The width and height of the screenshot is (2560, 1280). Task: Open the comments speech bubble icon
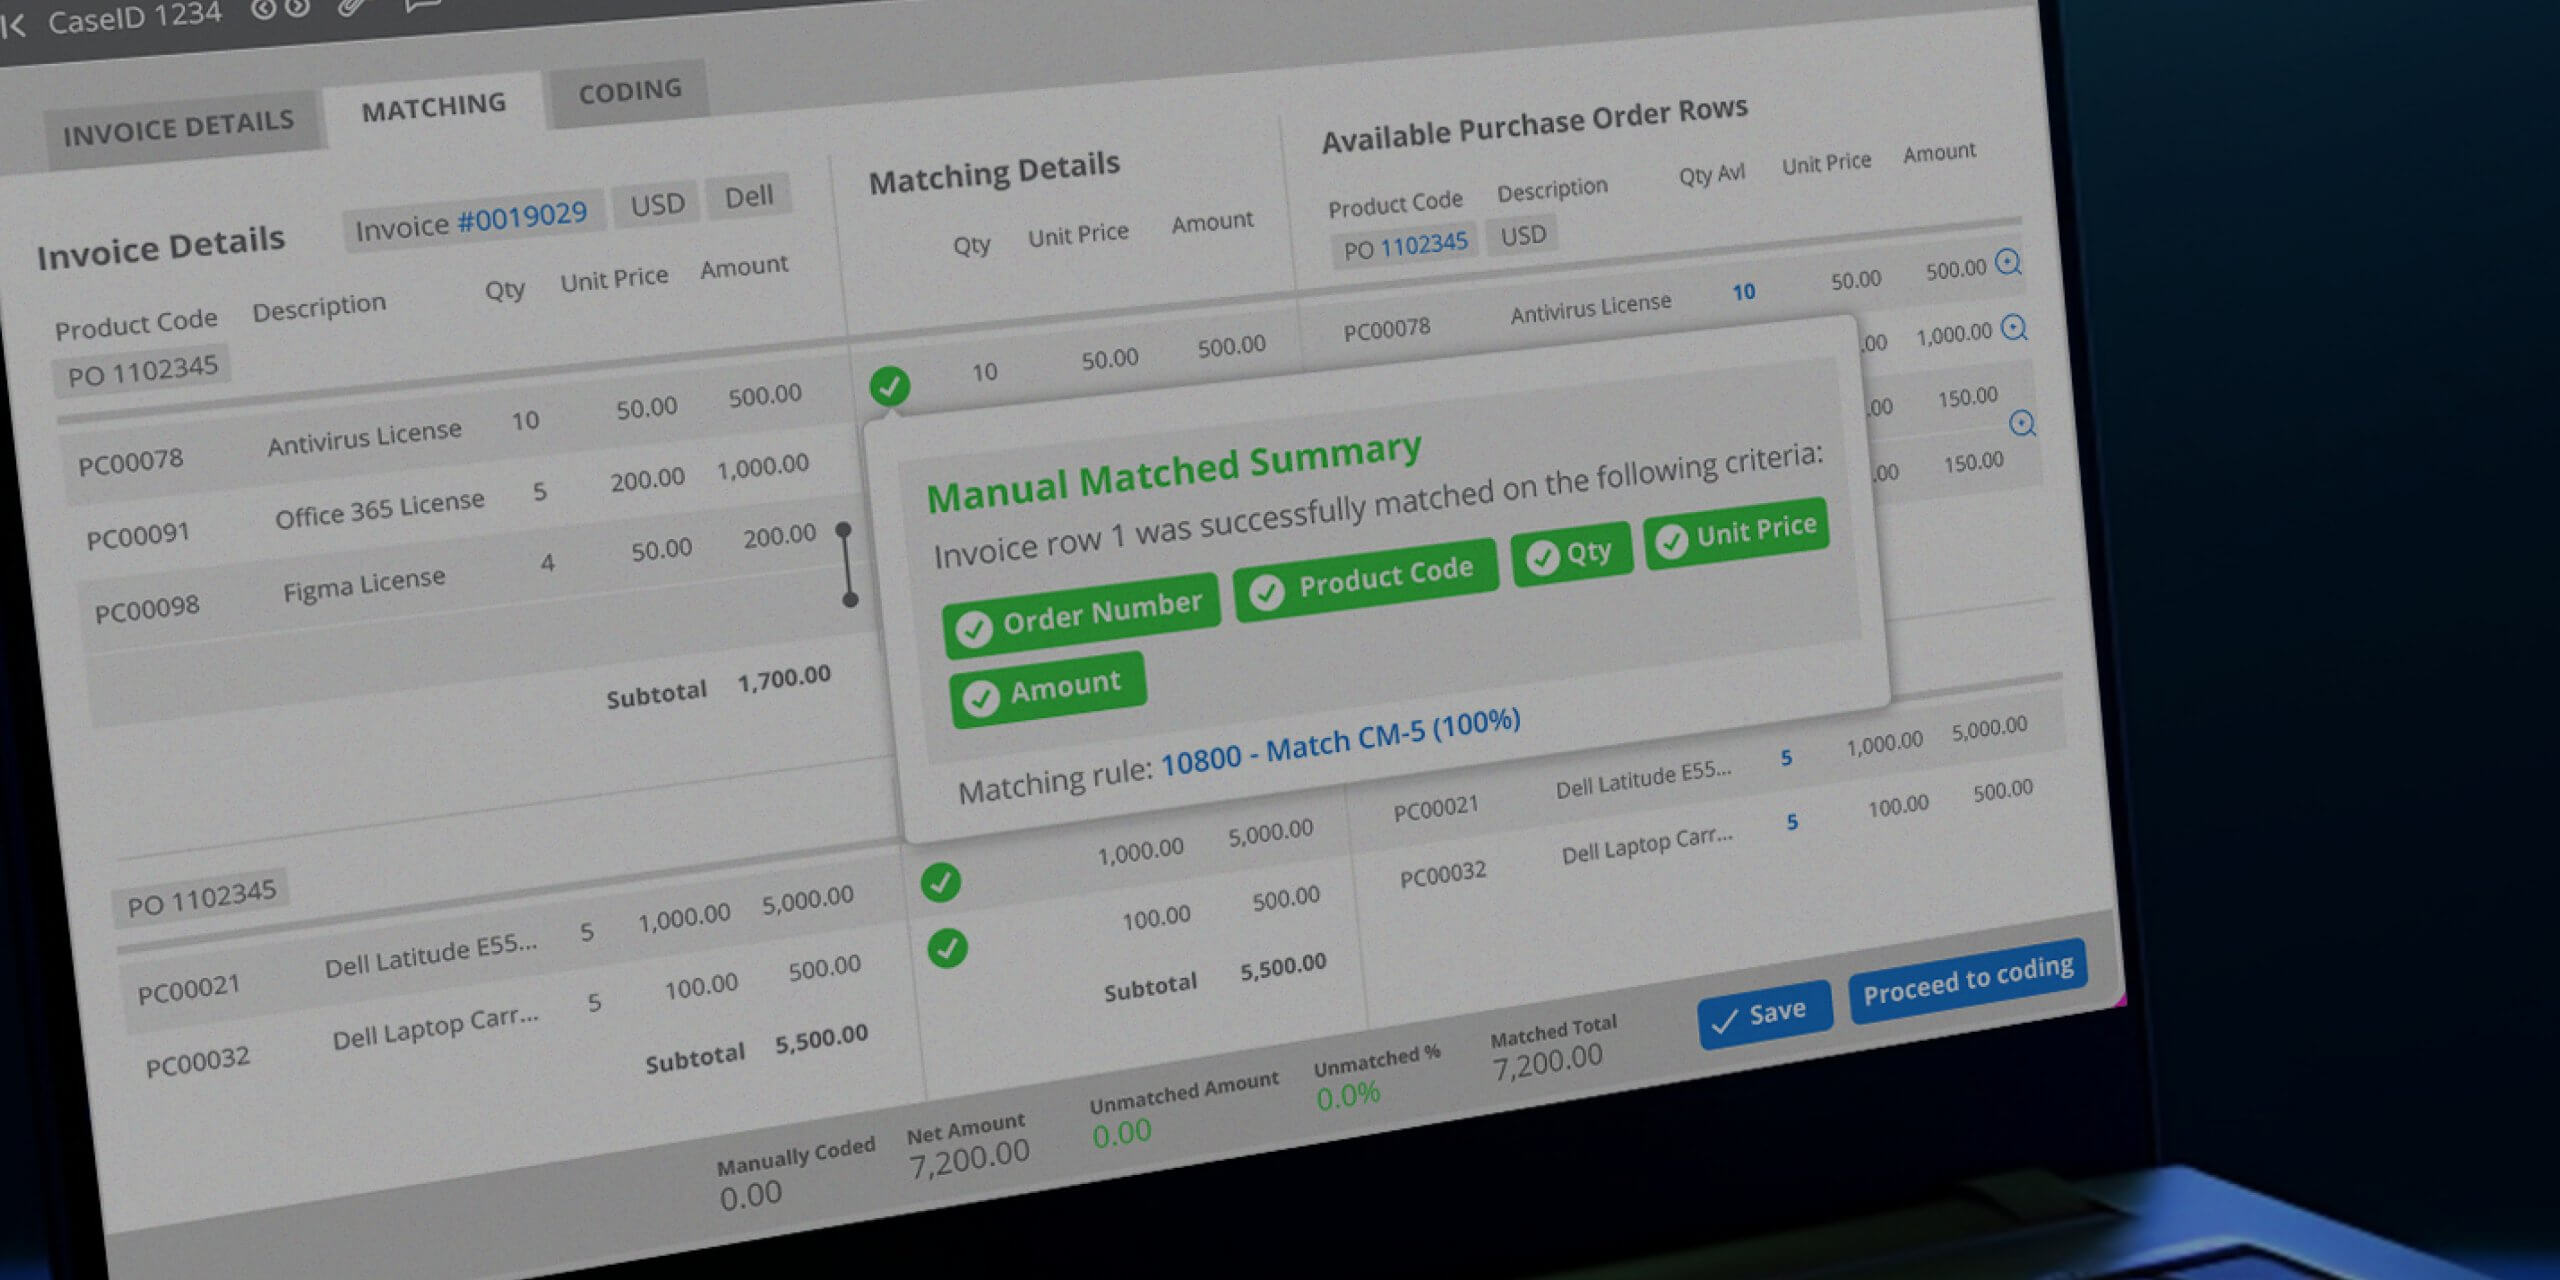pyautogui.click(x=421, y=6)
